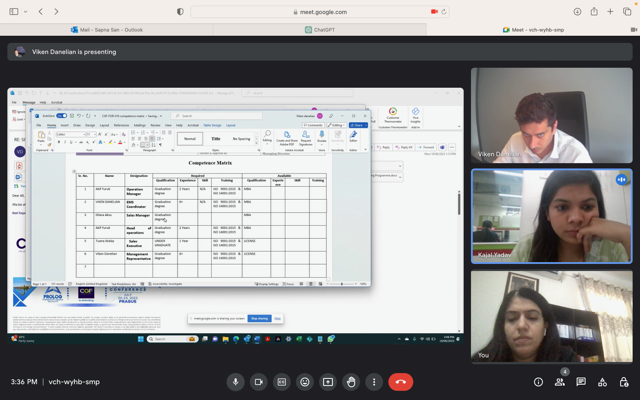Open the Editor icon in Word ribbon
The width and height of the screenshot is (640, 400).
[x=353, y=135]
